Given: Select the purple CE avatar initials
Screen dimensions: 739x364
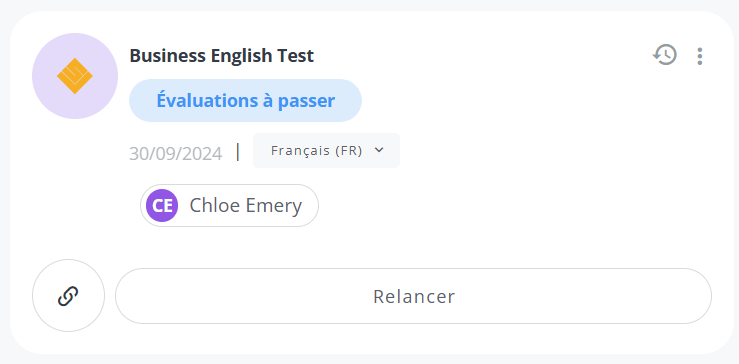Looking at the screenshot, I should [x=162, y=206].
